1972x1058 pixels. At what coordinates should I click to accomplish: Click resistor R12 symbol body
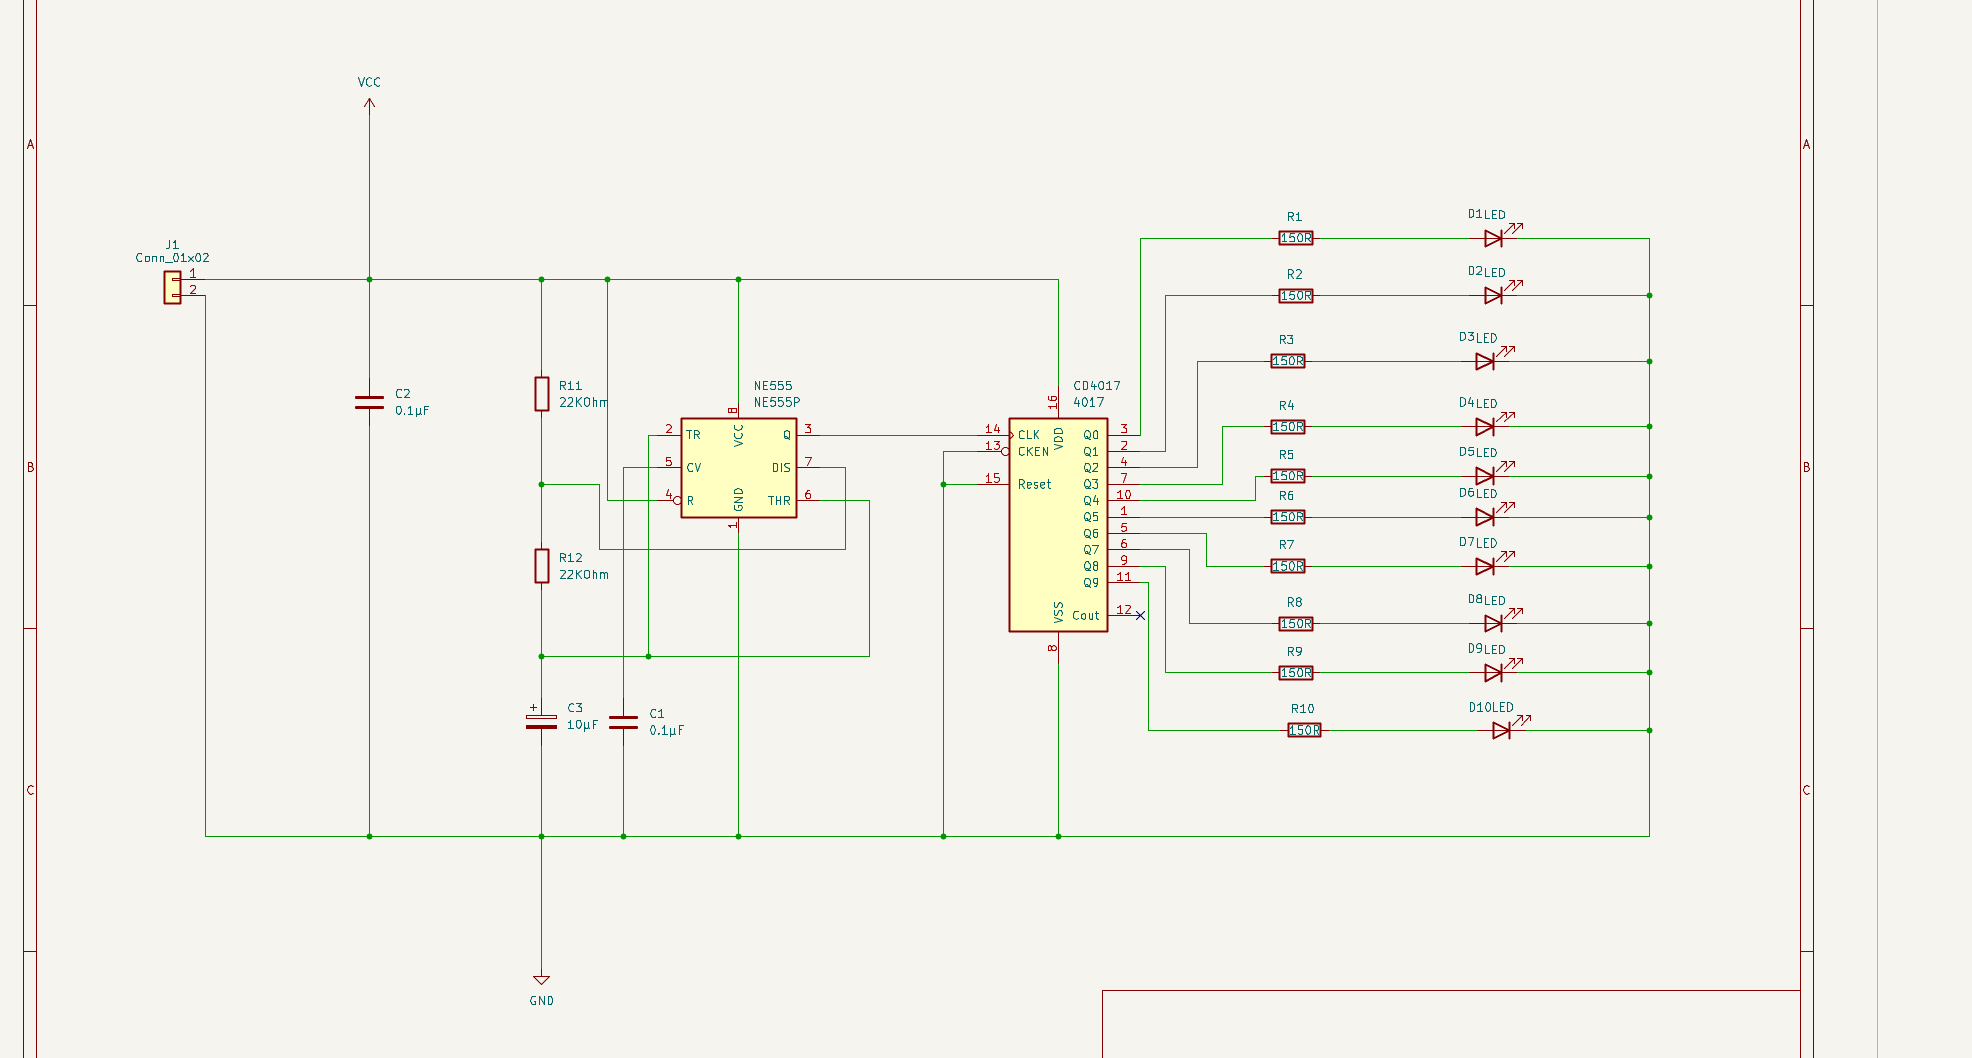(x=541, y=566)
